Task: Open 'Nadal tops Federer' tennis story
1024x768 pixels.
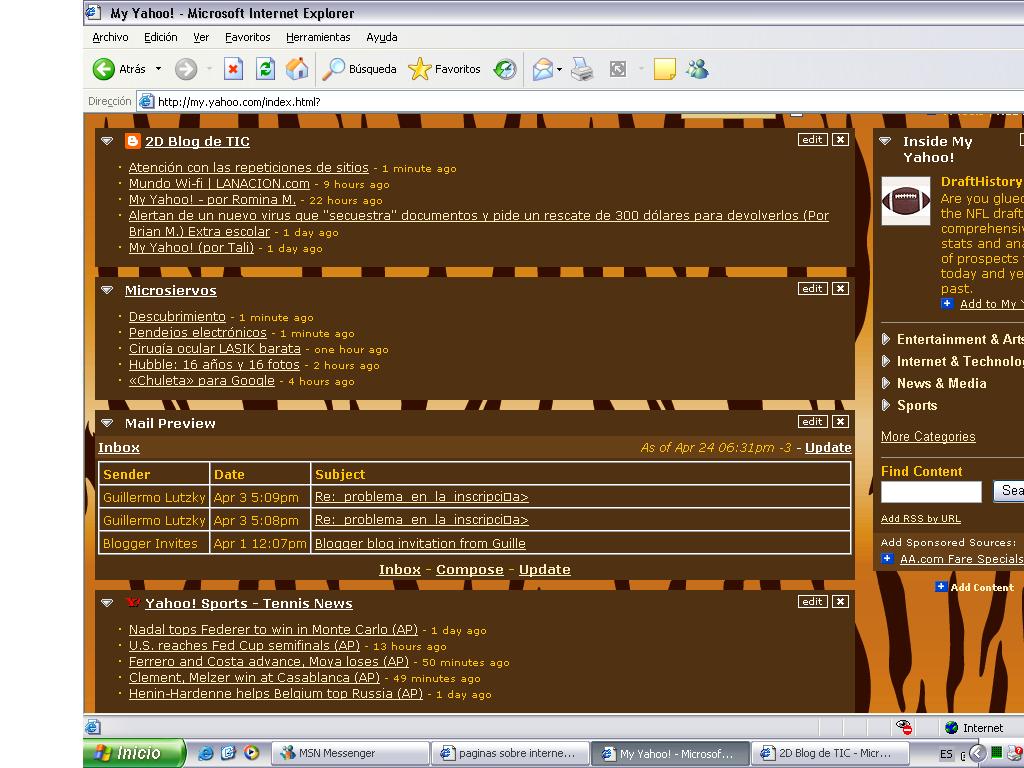Action: tap(273, 630)
